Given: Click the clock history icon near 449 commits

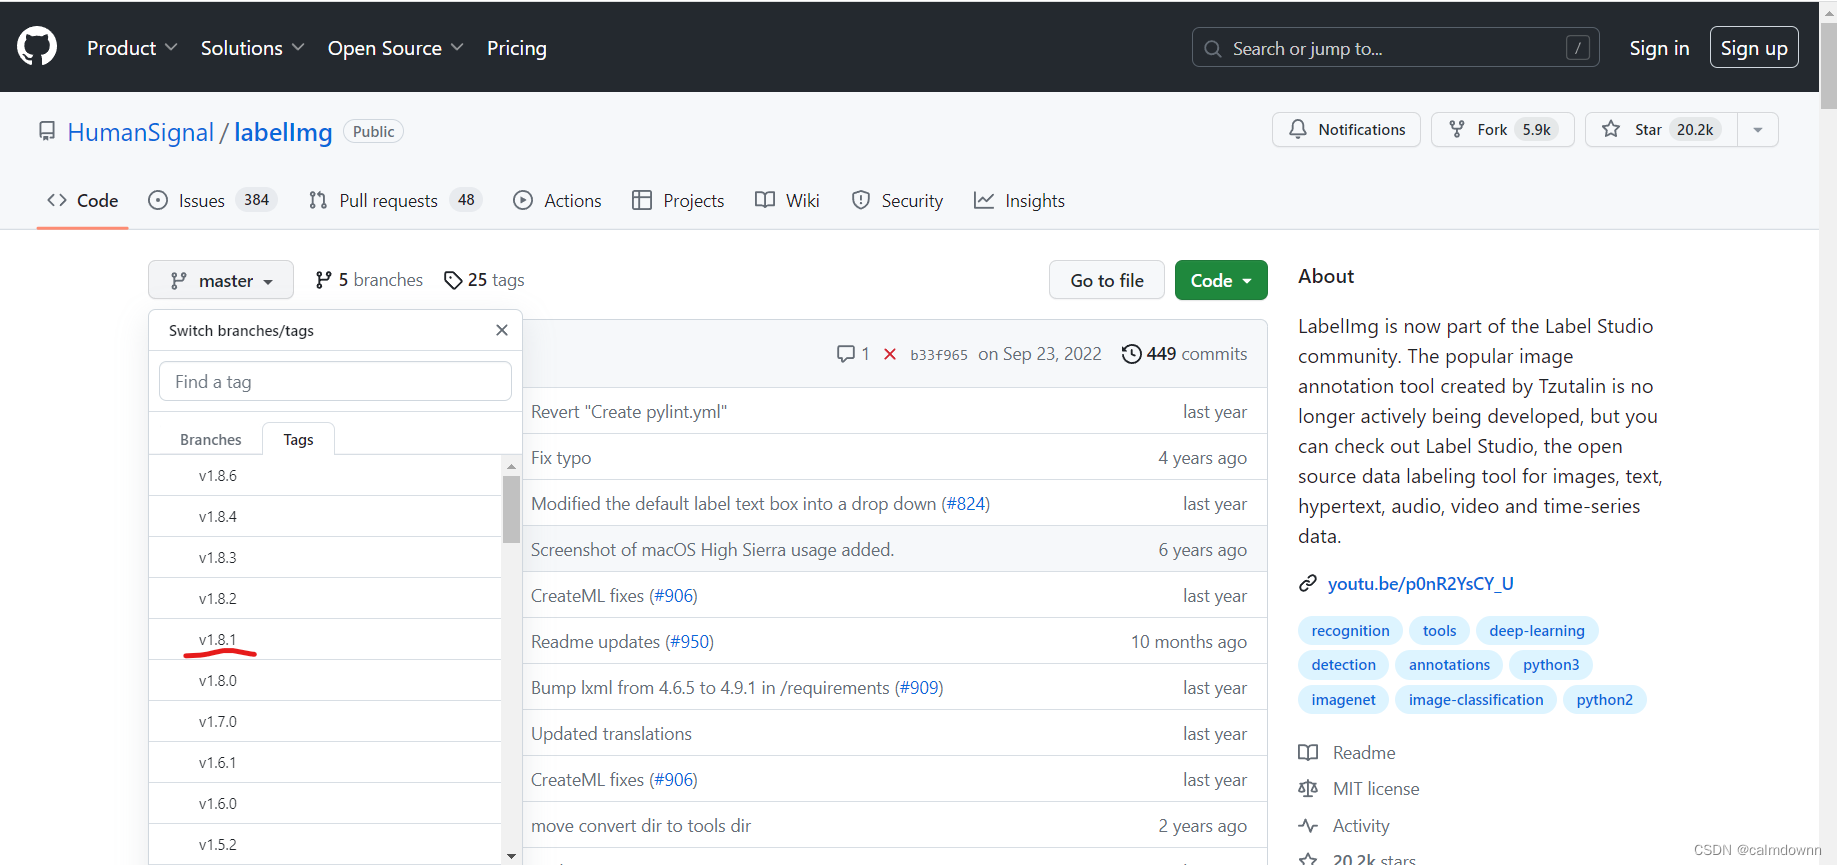Looking at the screenshot, I should point(1131,354).
